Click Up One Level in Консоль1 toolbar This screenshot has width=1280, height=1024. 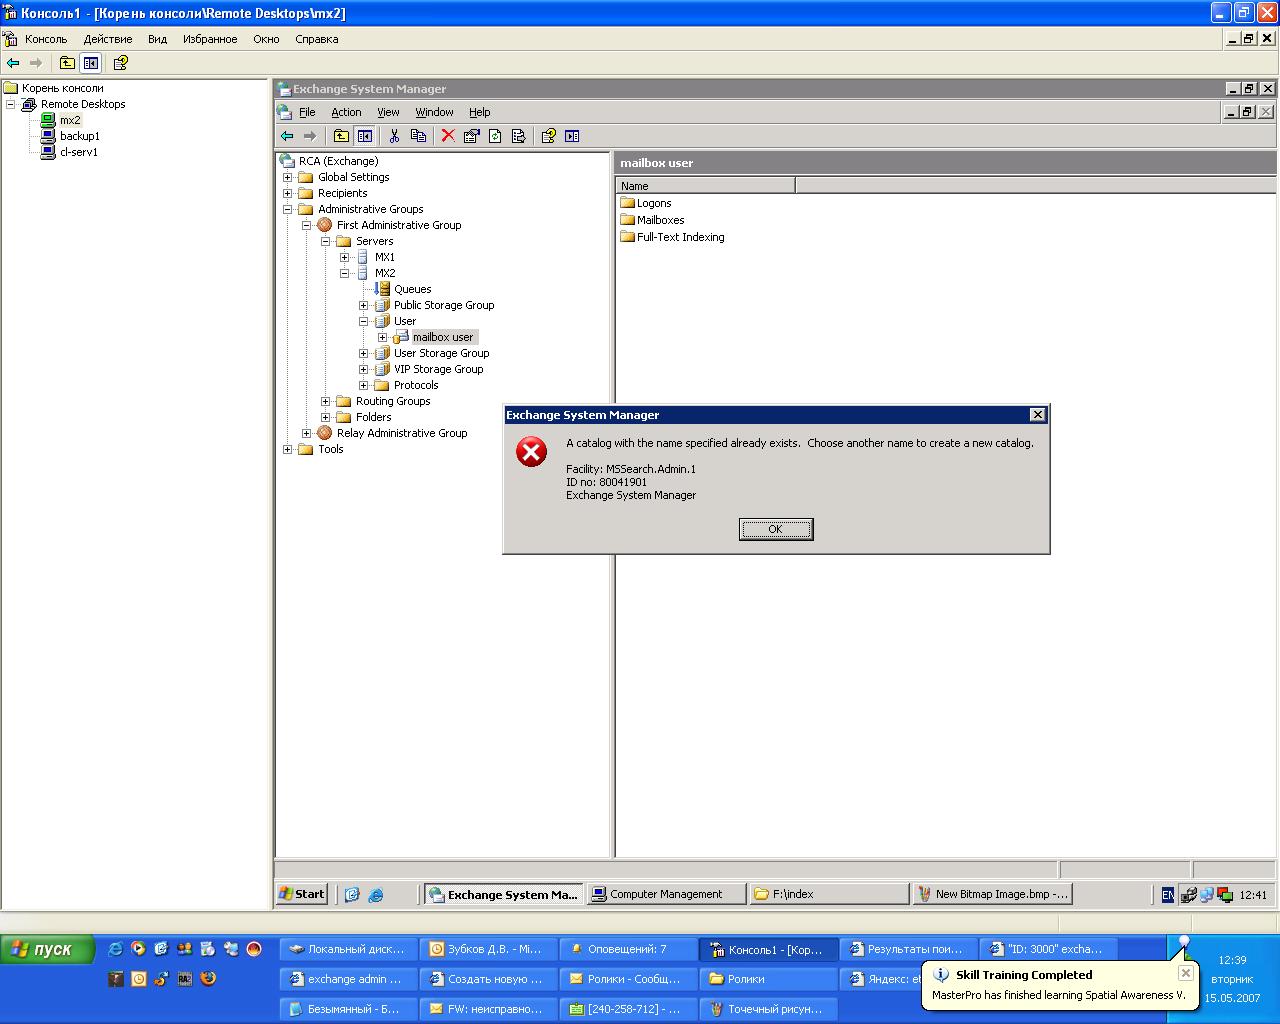pyautogui.click(x=67, y=63)
